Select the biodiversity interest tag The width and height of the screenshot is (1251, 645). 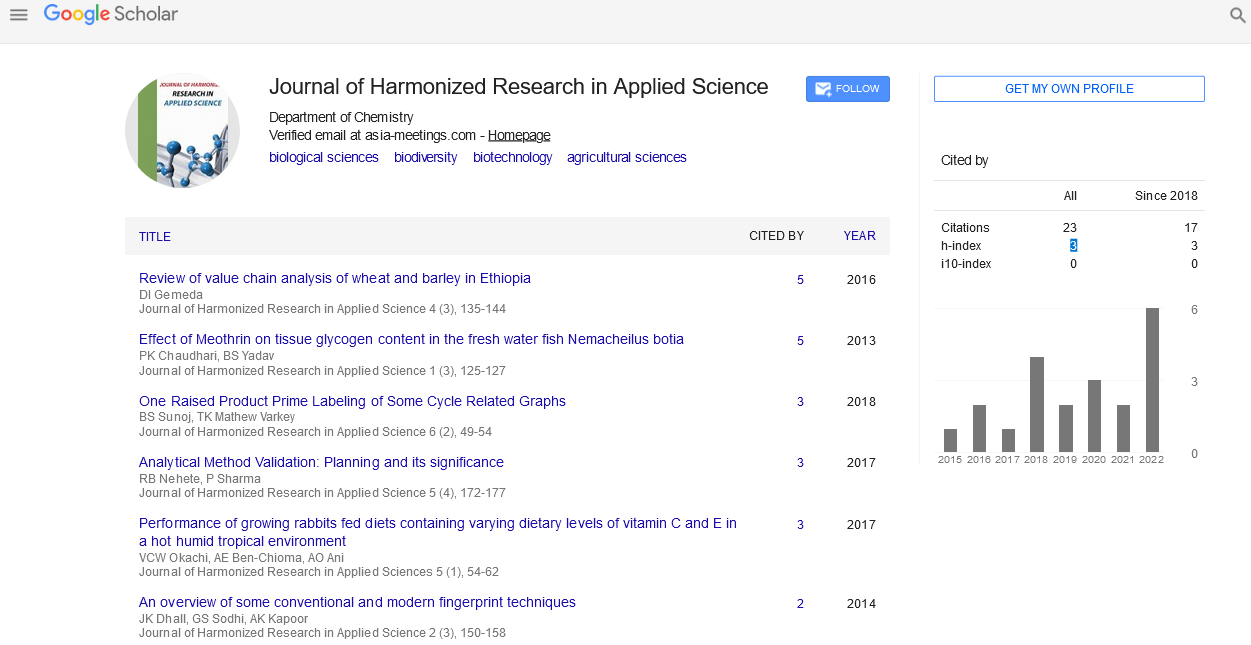click(x=425, y=157)
